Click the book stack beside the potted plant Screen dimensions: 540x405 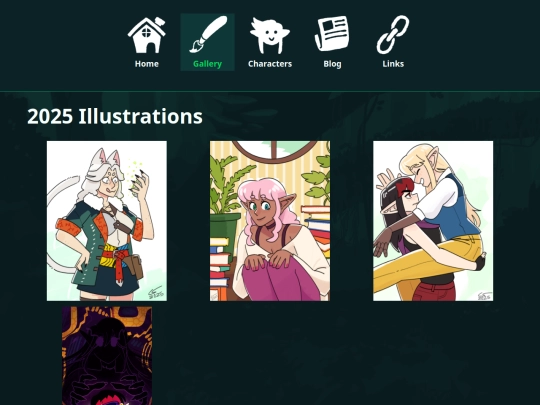pyautogui.click(x=220, y=269)
